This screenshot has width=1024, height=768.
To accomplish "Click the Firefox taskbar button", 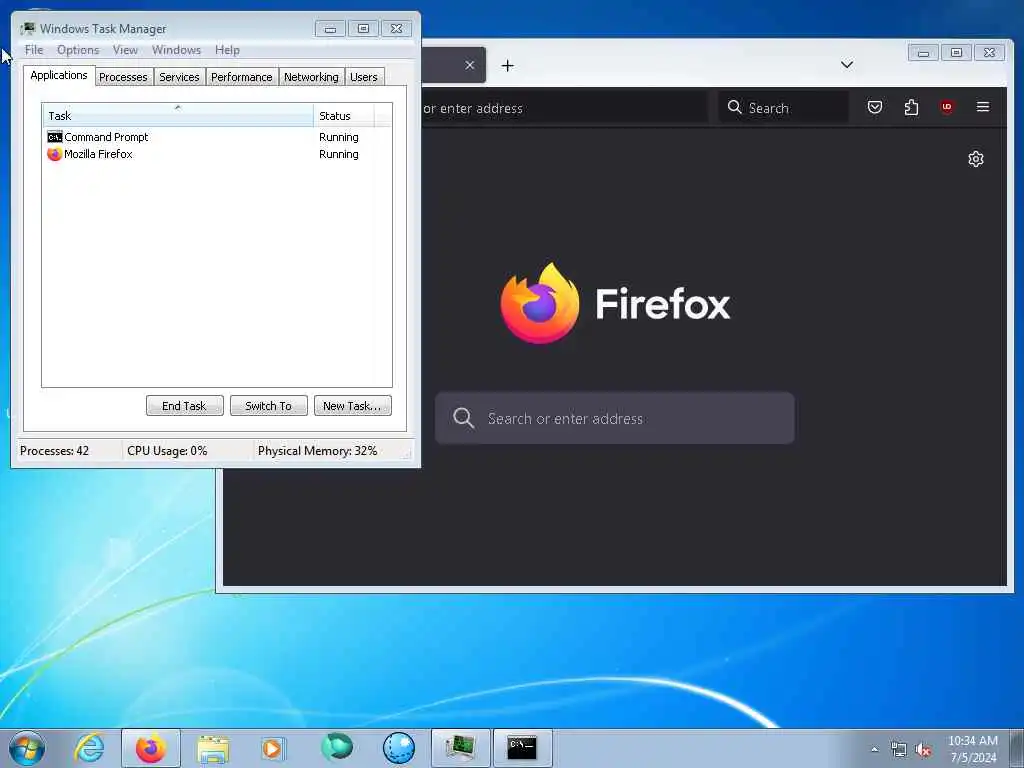I will [151, 748].
